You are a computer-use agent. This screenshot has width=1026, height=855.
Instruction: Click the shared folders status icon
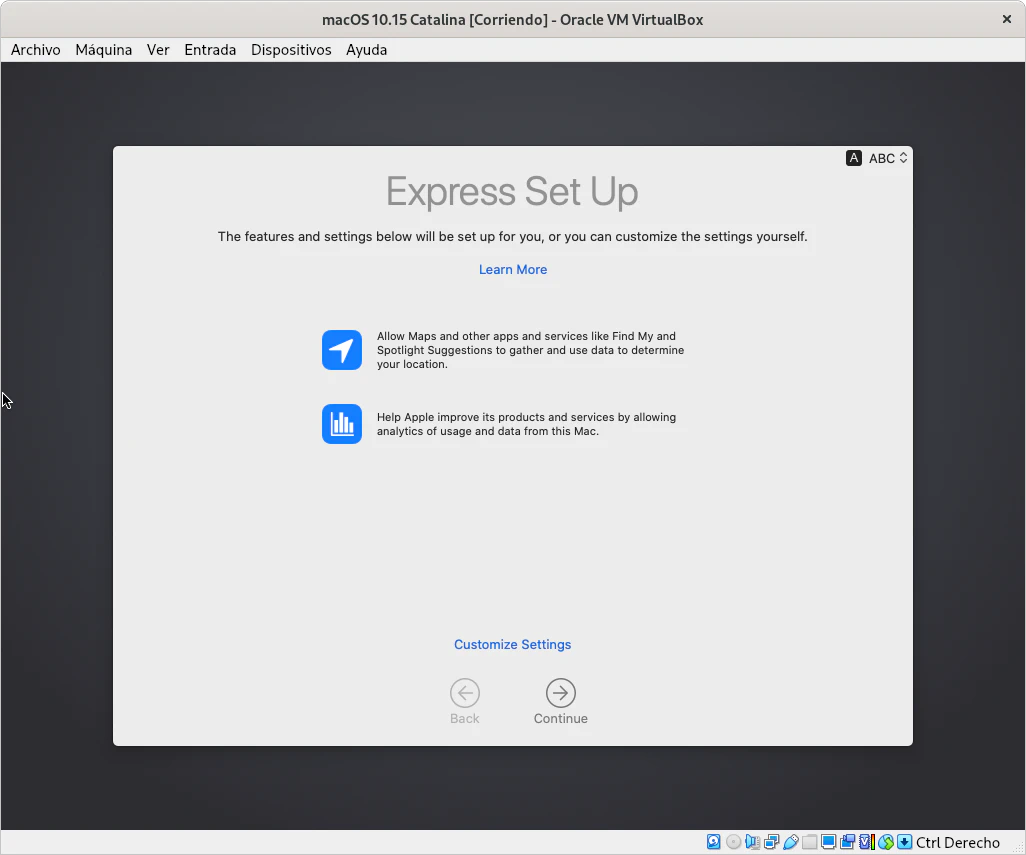(809, 842)
